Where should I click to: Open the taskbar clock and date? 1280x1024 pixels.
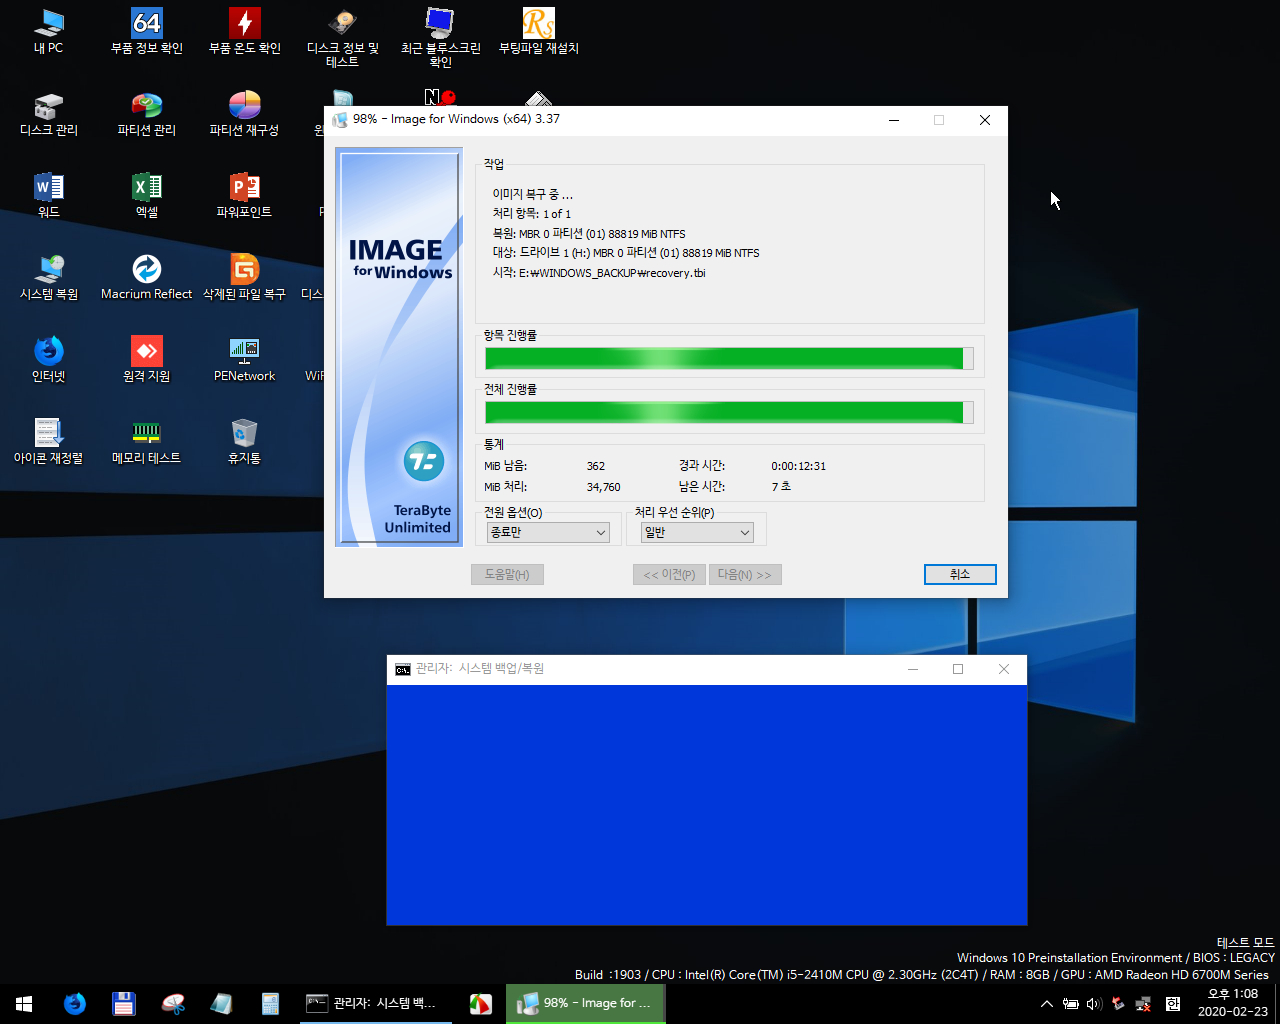(x=1233, y=1003)
